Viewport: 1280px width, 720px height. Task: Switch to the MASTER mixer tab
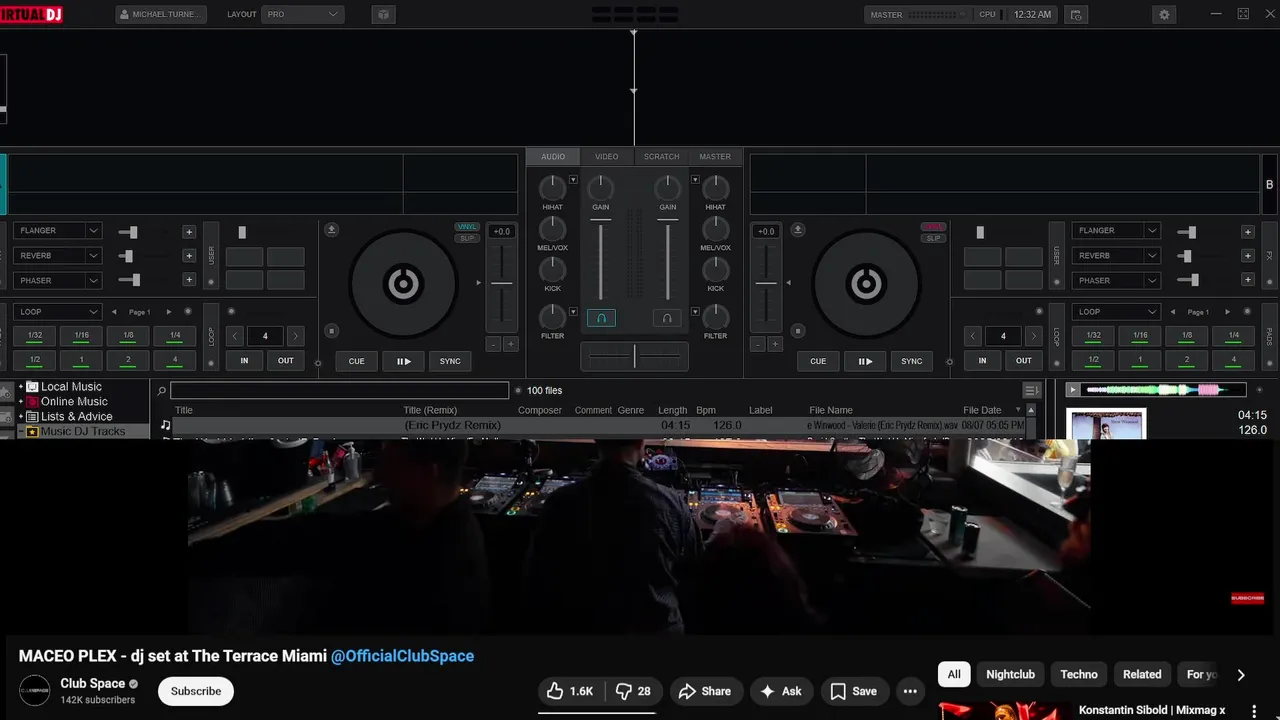(715, 157)
